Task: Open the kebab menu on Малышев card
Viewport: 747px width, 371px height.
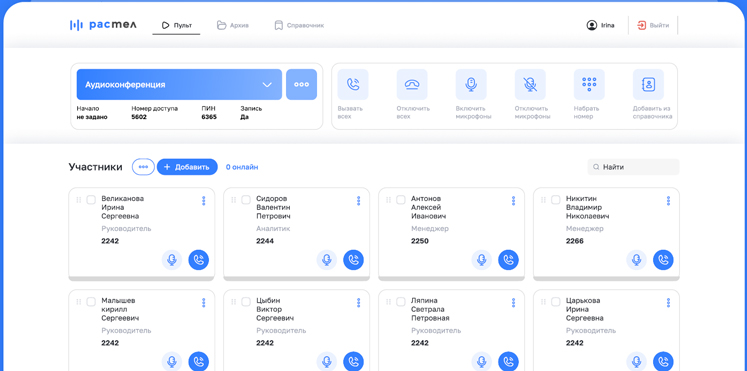Action: point(203,303)
